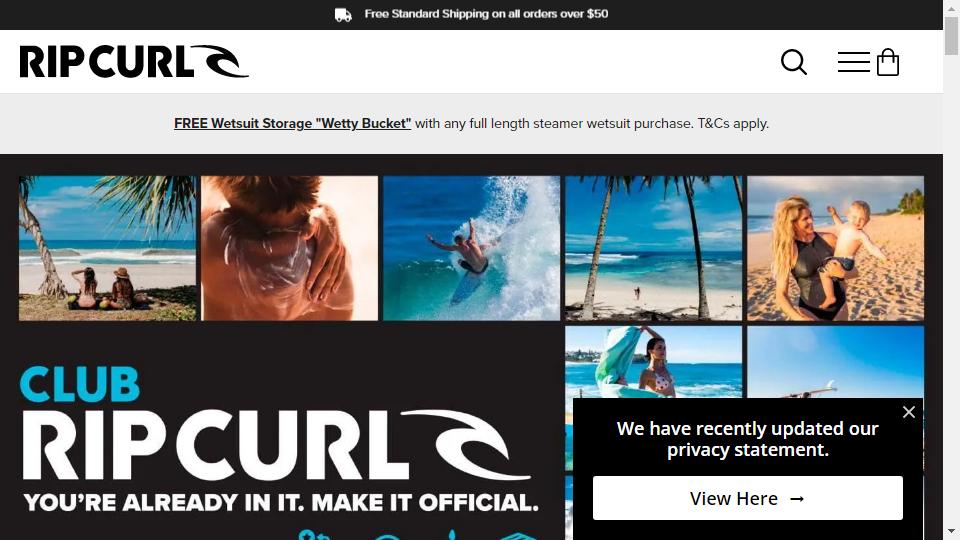
Task: Close the privacy statement popup
Action: [909, 412]
